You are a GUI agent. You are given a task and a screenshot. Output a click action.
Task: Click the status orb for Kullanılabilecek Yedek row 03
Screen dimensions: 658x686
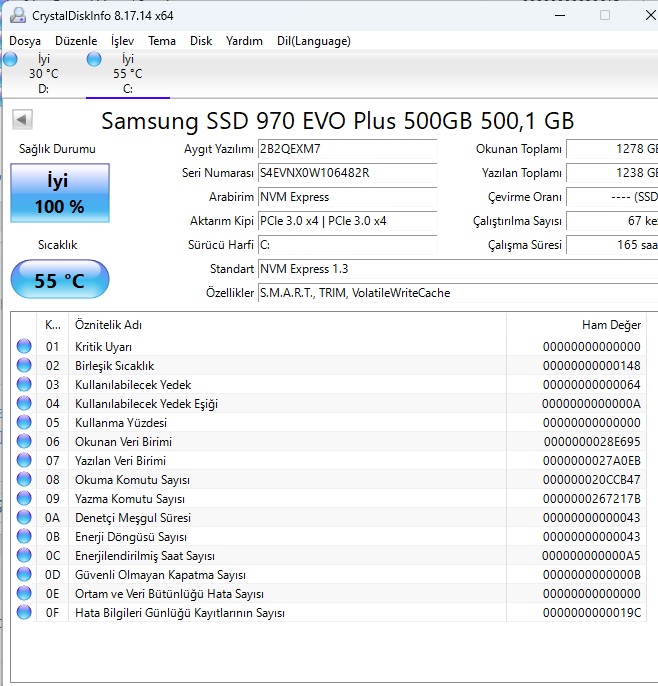click(24, 384)
